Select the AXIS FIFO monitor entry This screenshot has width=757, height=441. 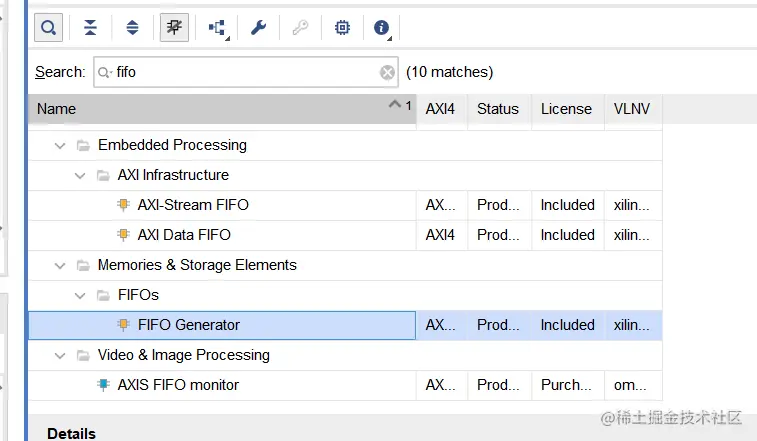[178, 385]
